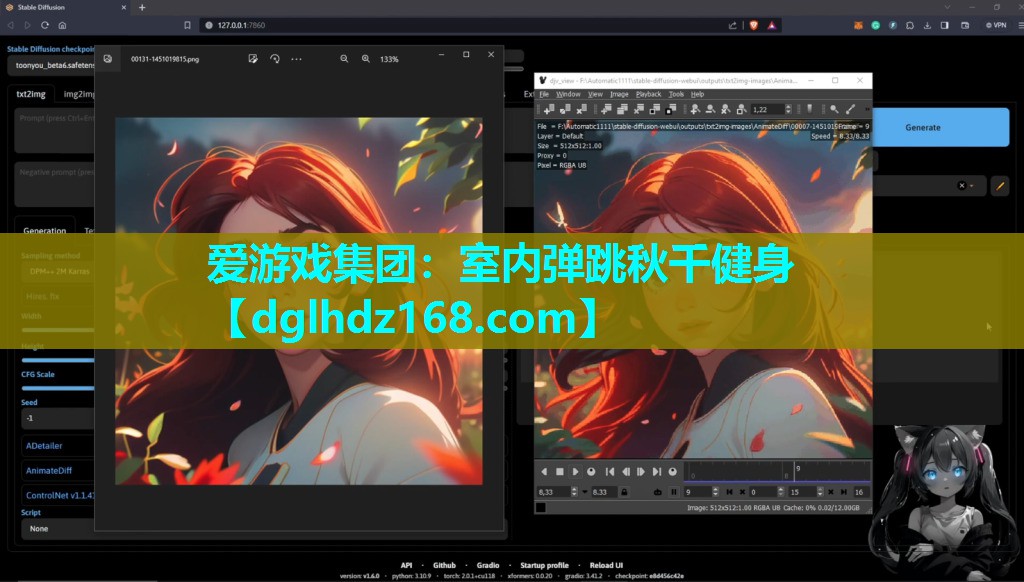
Task: Reload the browser page
Action: [x=44, y=25]
